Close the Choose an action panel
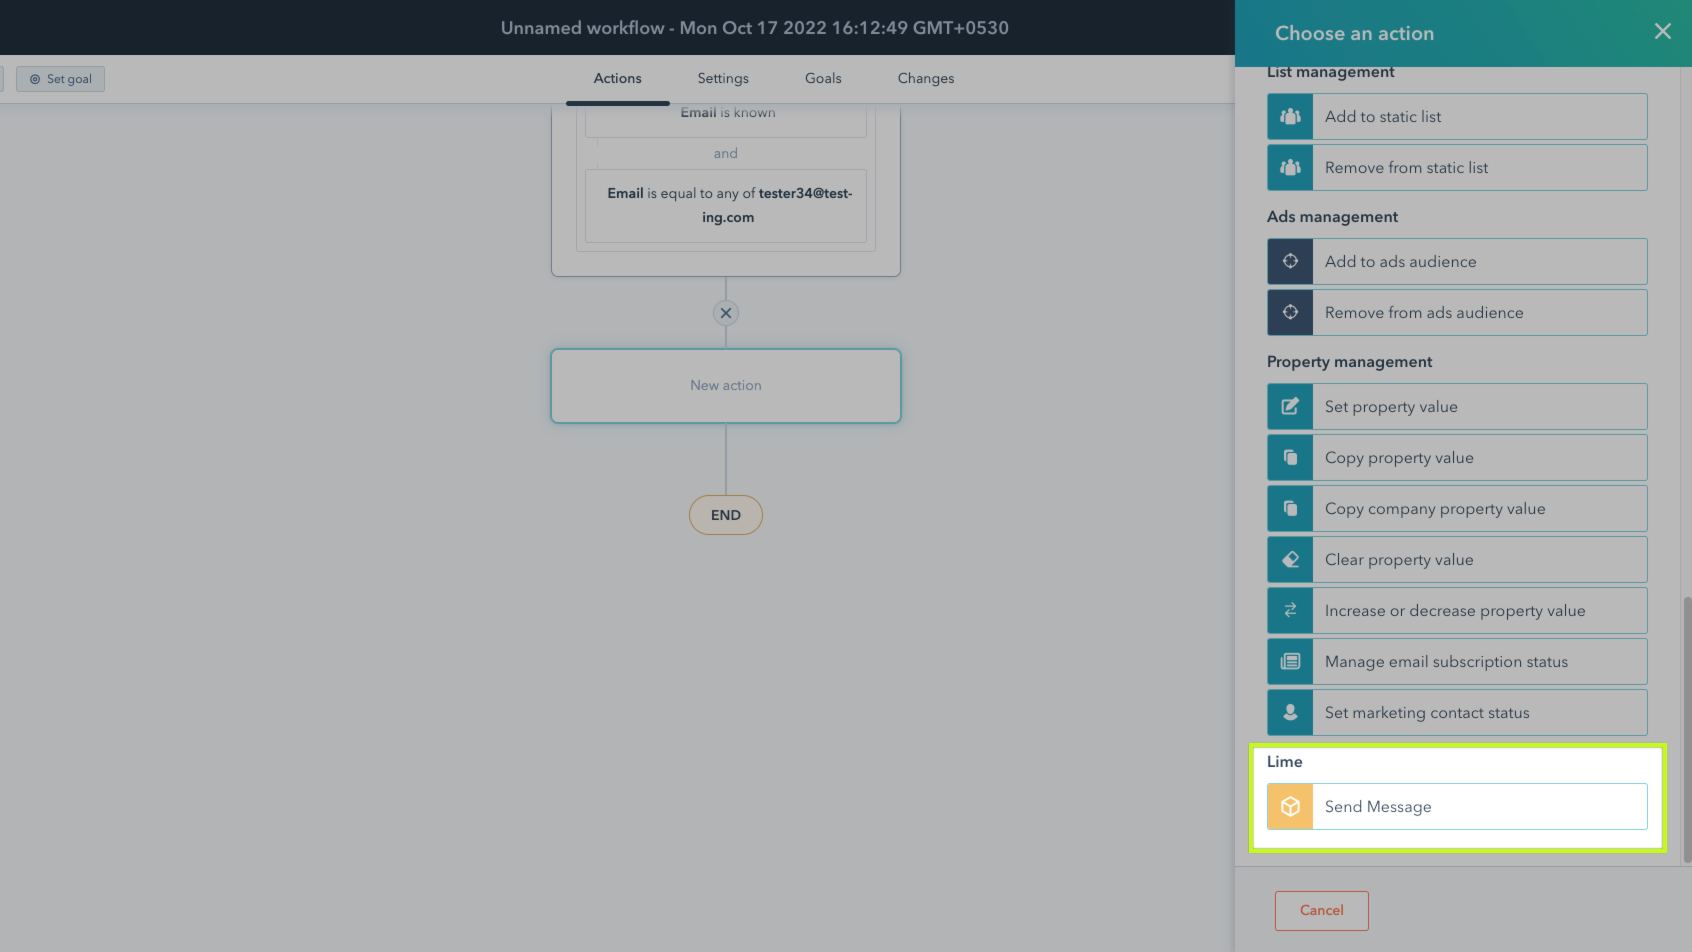Viewport: 1692px width, 952px height. pos(1662,31)
